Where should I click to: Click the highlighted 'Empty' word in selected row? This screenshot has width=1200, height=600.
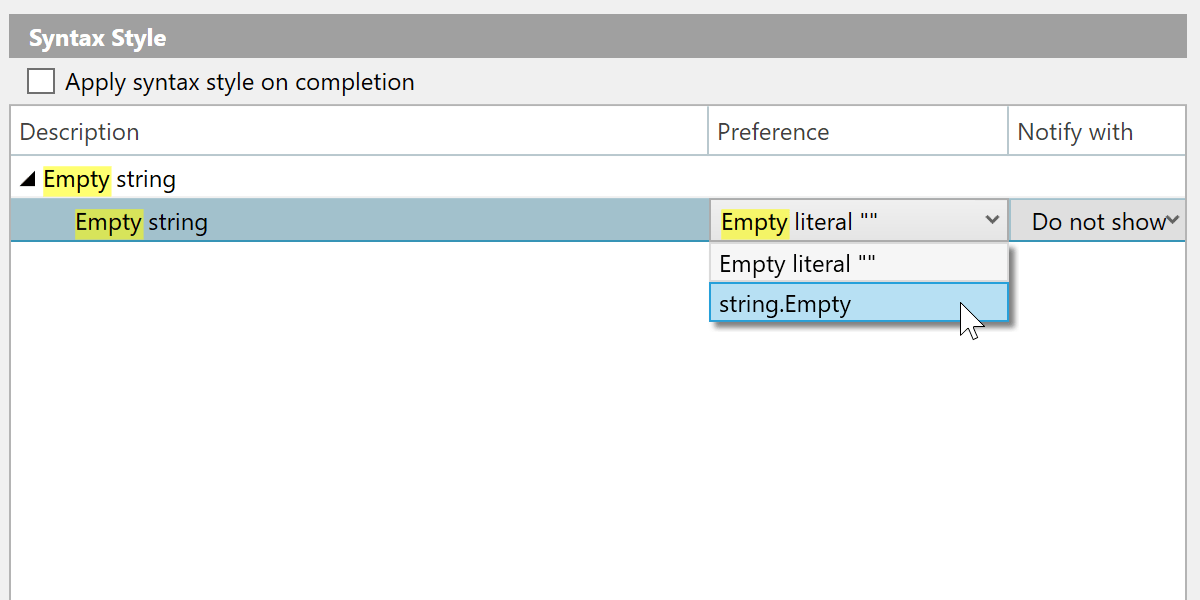(108, 221)
